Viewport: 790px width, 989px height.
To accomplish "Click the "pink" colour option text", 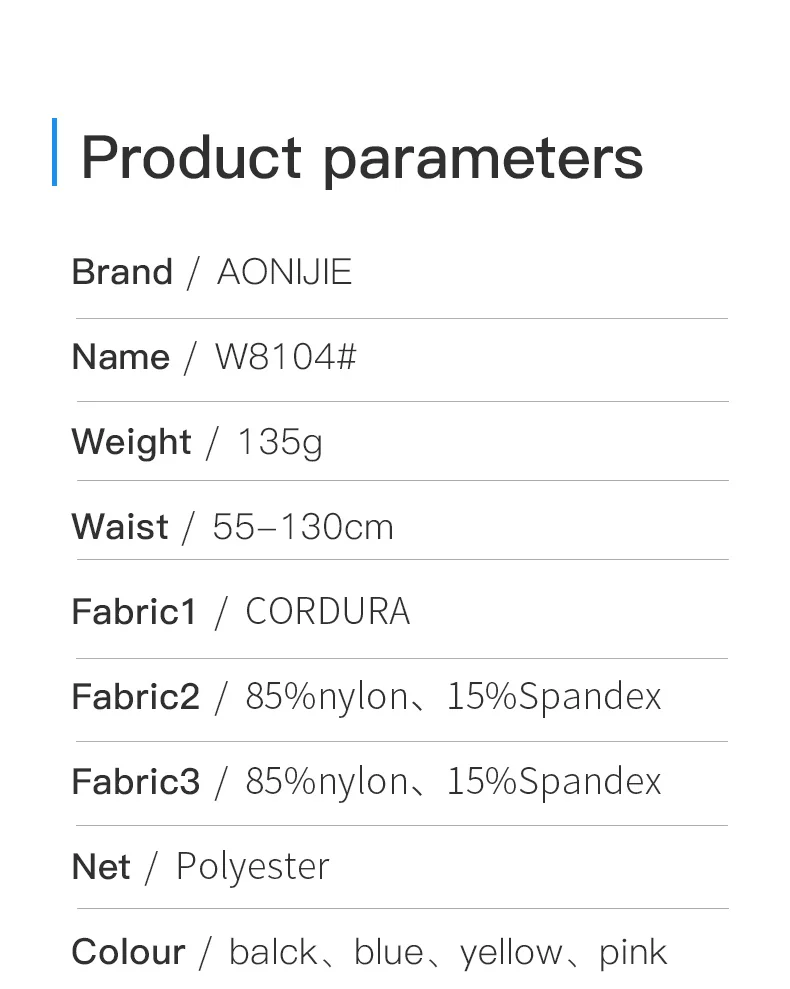I will click(x=633, y=952).
